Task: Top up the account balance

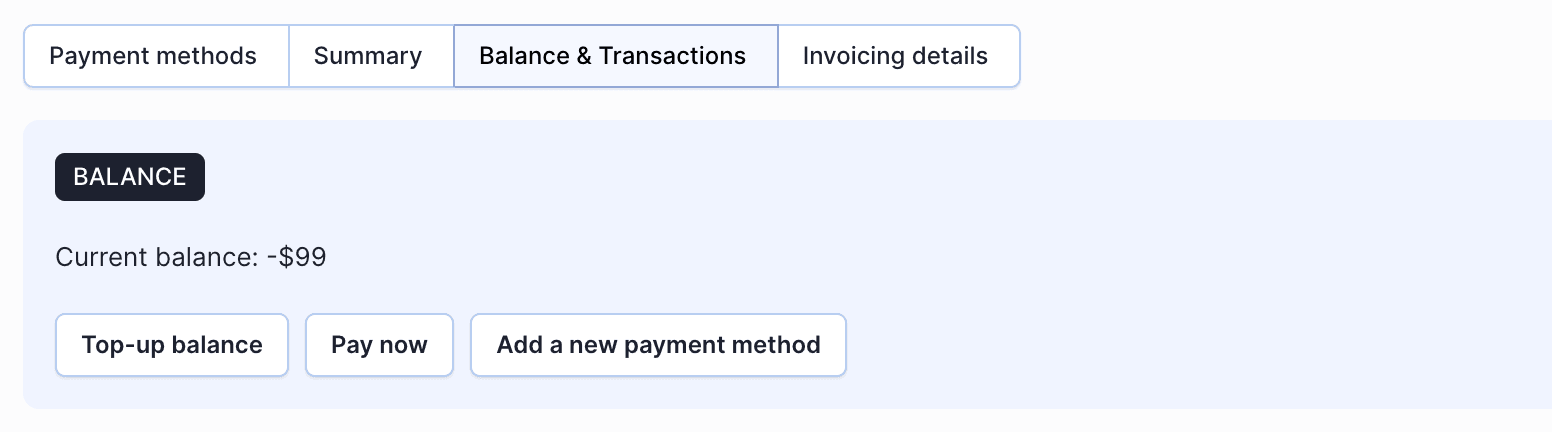Action: 172,346
